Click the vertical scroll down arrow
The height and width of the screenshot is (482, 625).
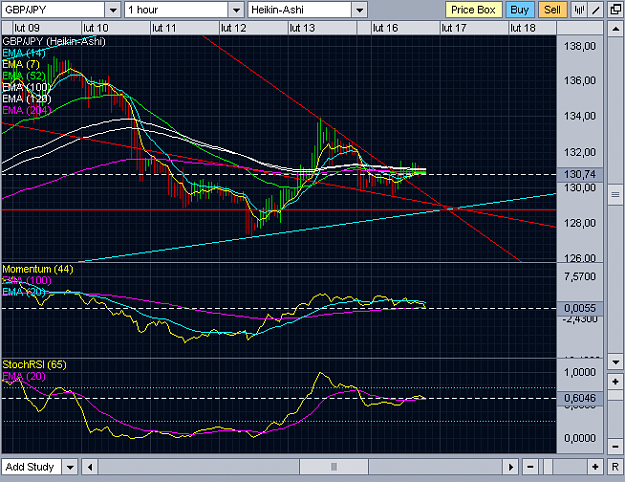(x=615, y=362)
